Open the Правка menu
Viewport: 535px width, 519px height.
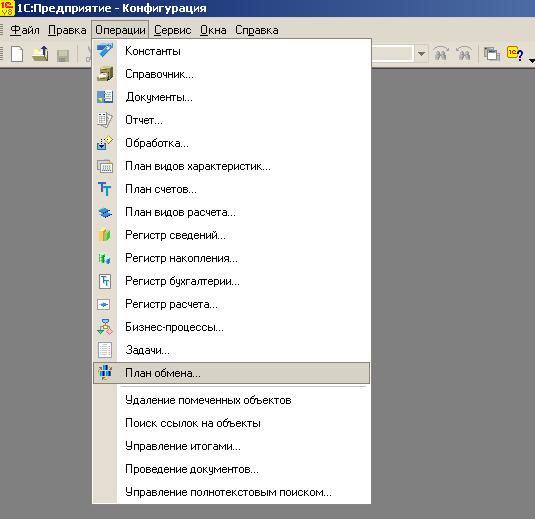pyautogui.click(x=67, y=30)
